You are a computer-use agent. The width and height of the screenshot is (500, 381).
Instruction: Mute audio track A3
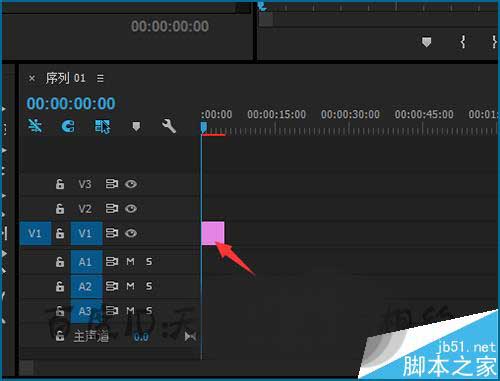[x=130, y=311]
